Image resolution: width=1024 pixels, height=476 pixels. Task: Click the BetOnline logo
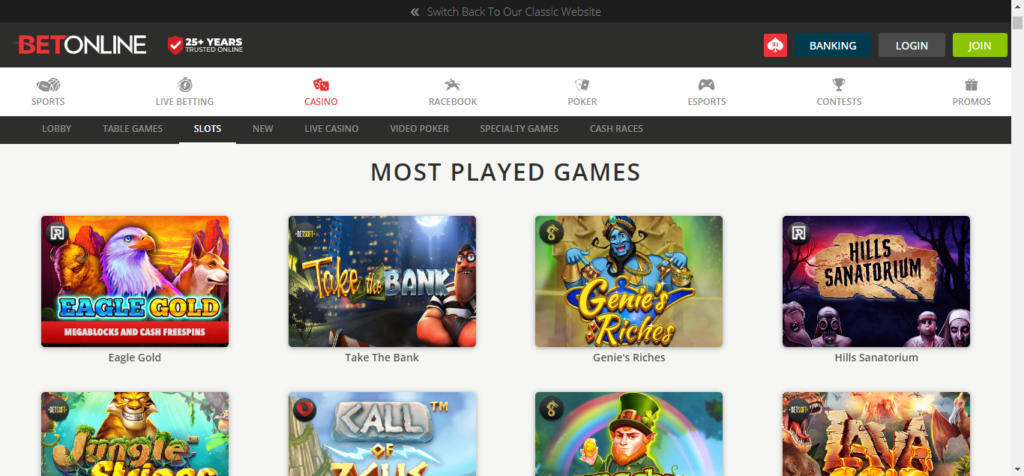point(80,45)
